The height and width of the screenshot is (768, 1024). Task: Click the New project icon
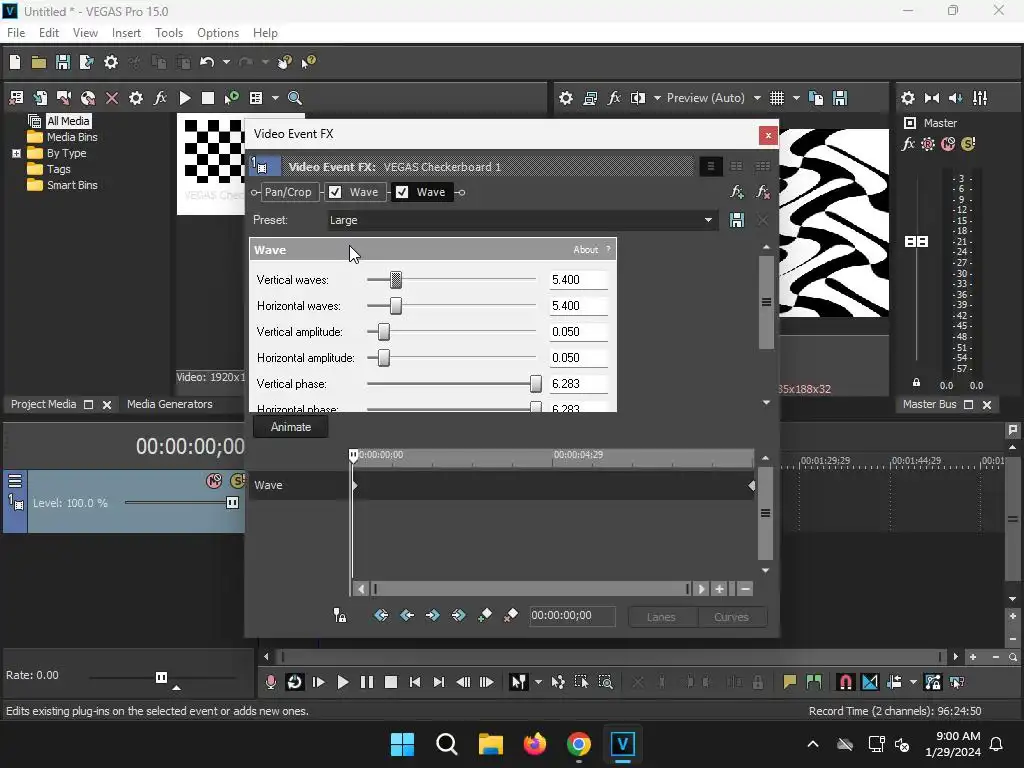(x=15, y=62)
